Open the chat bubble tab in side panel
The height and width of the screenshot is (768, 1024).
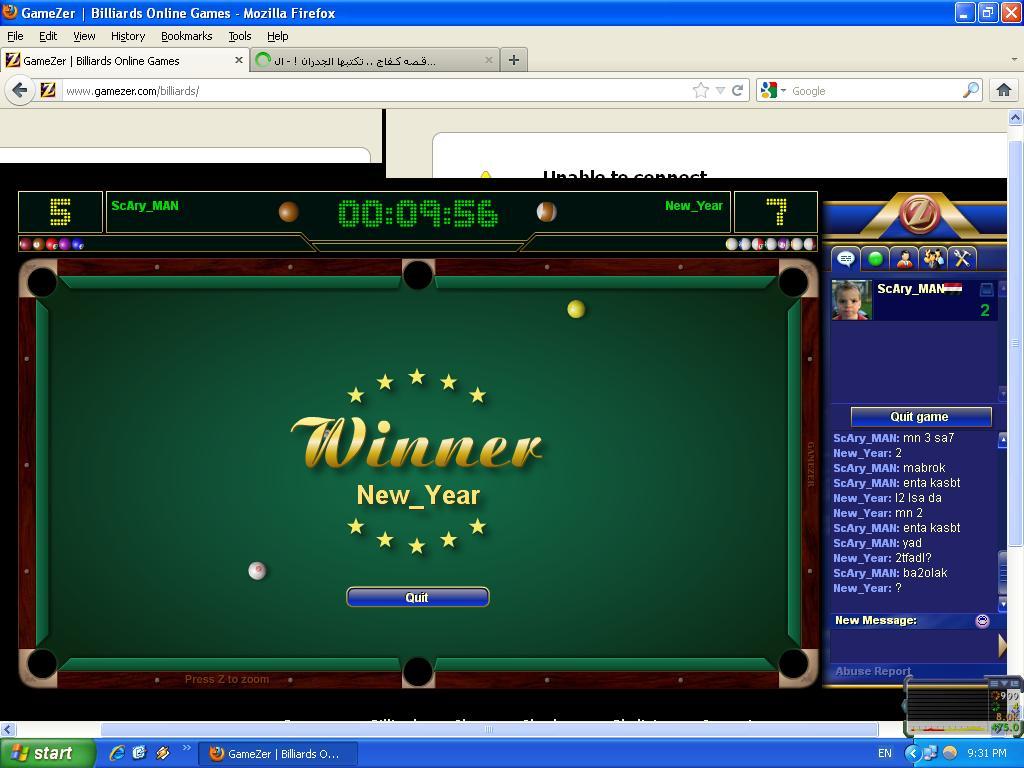pyautogui.click(x=846, y=259)
